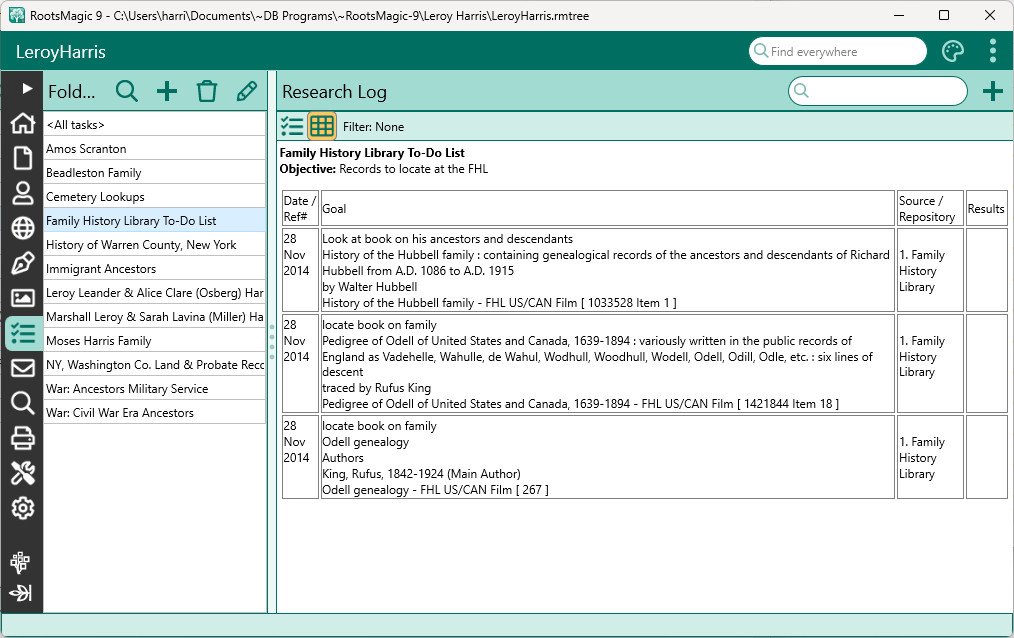Edit folder using the pencil icon
The height and width of the screenshot is (638, 1014).
click(246, 92)
